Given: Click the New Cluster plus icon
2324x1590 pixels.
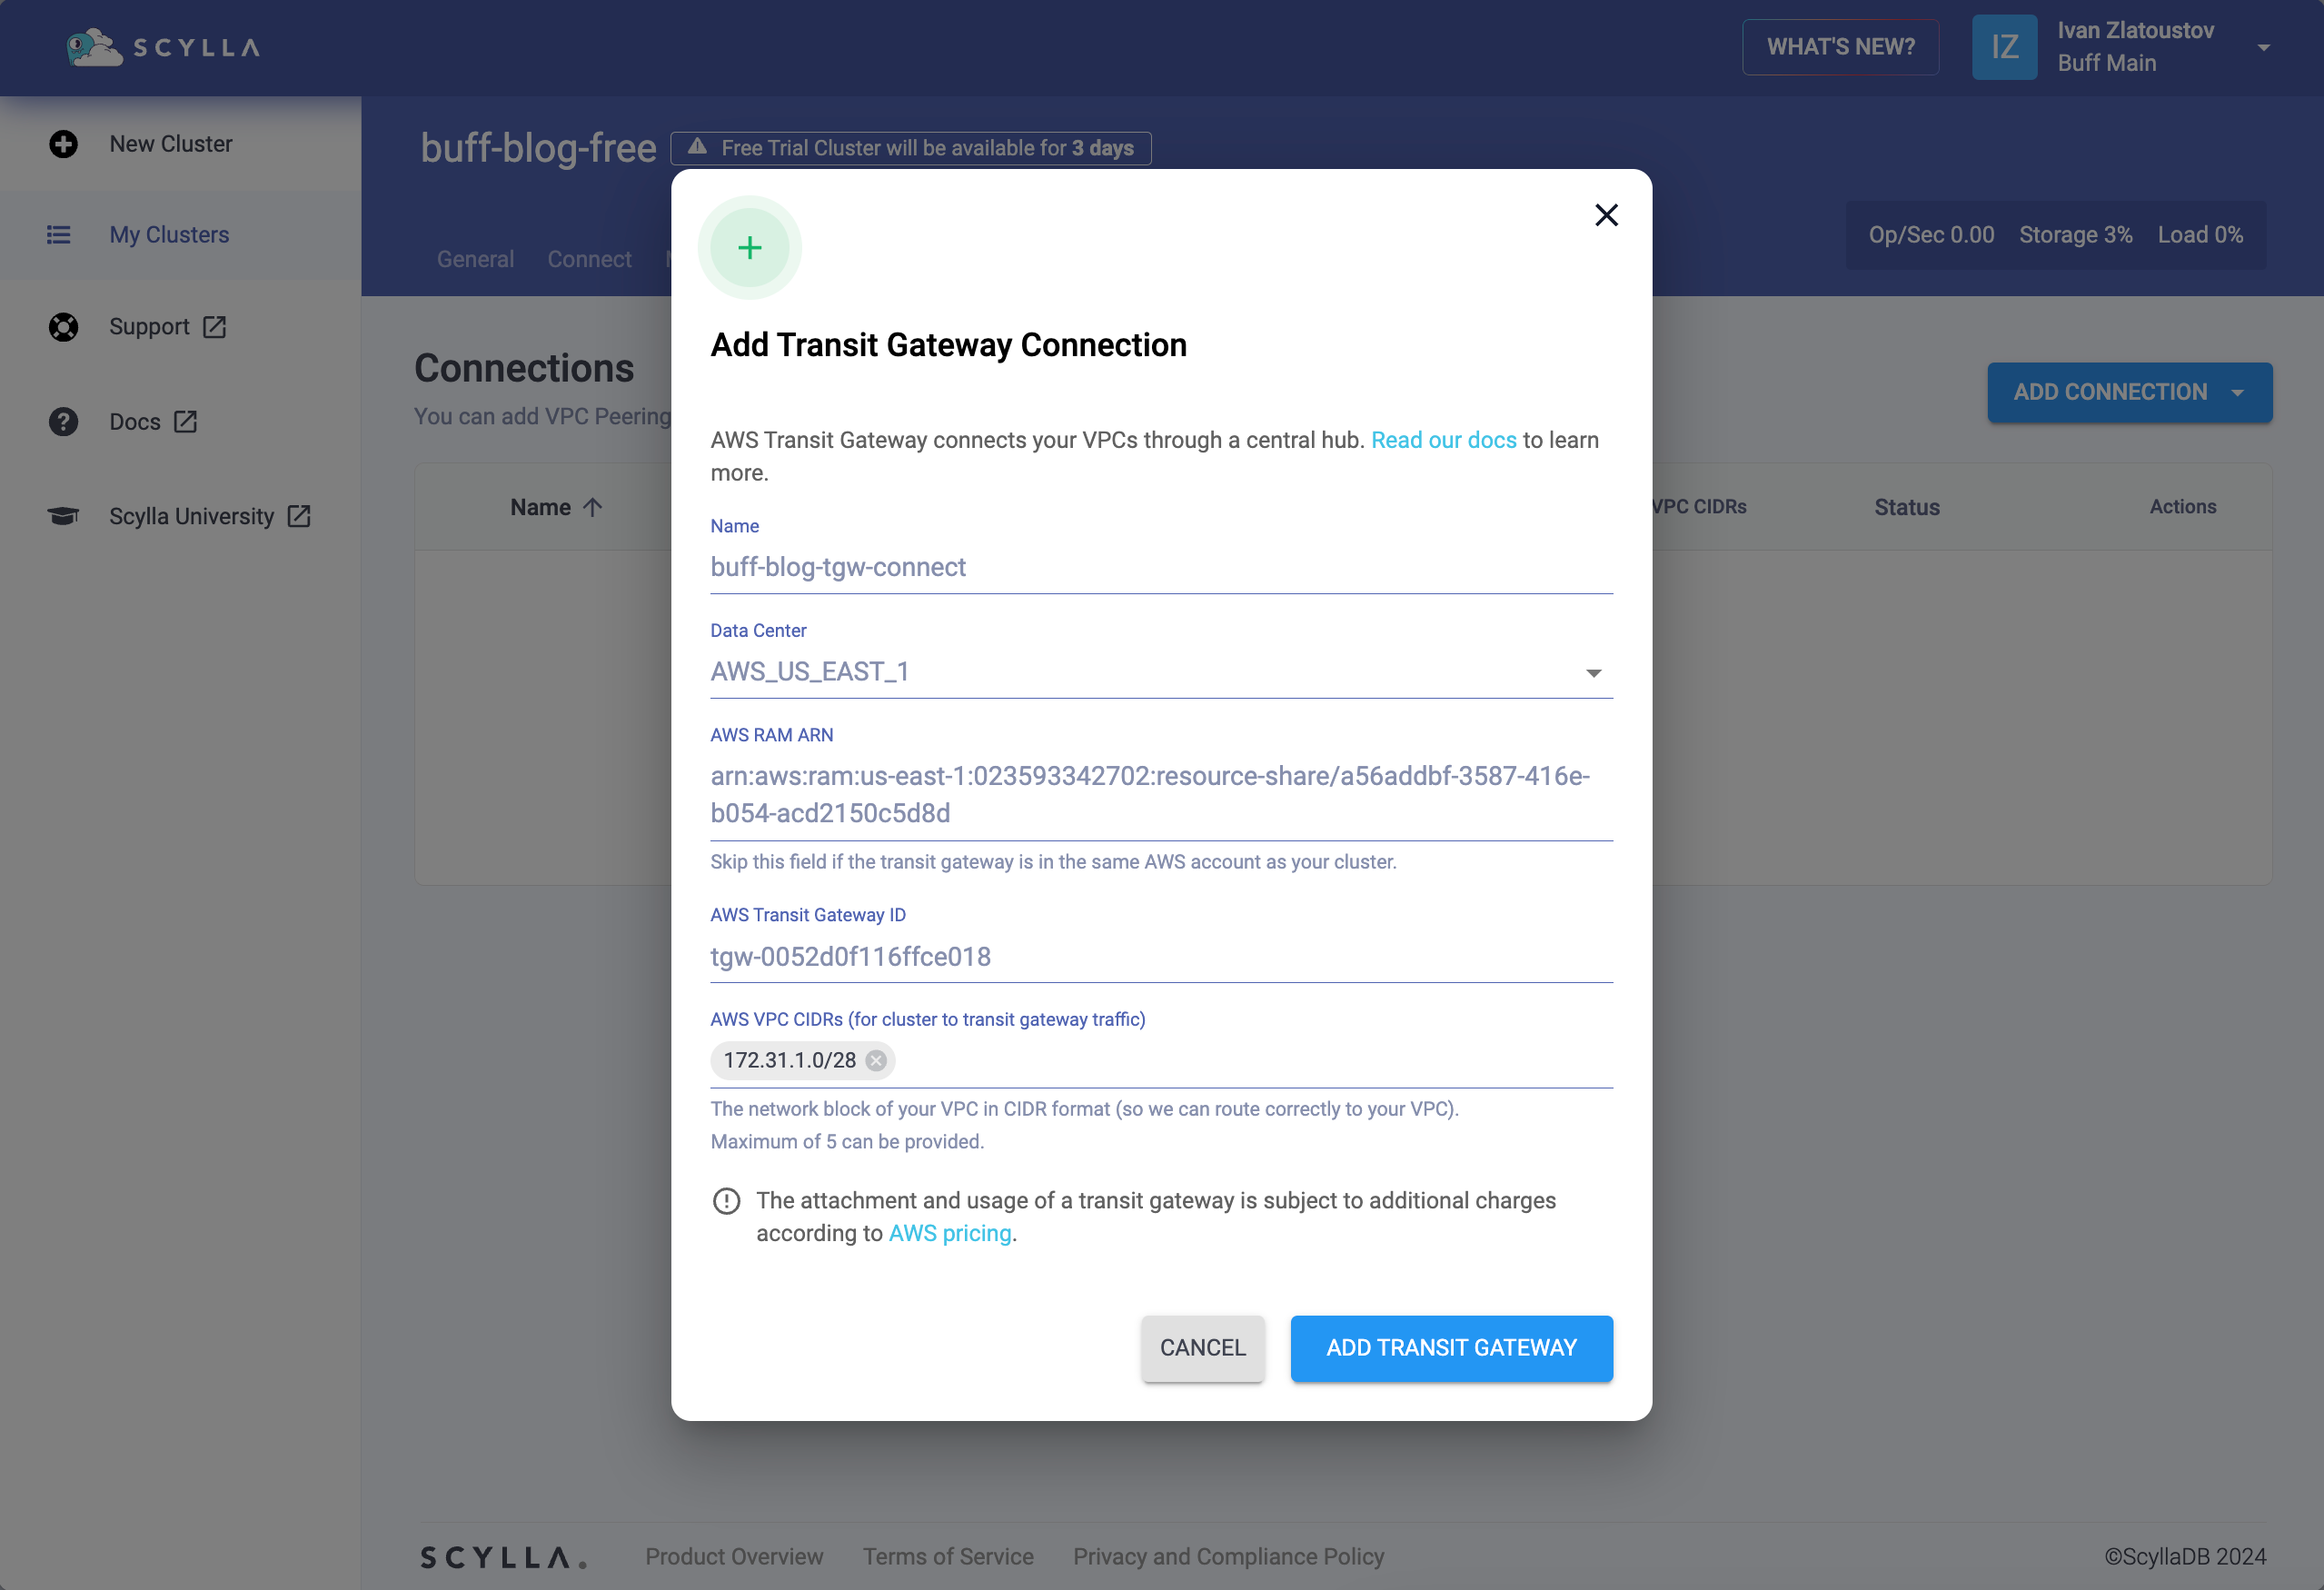Looking at the screenshot, I should (x=63, y=144).
